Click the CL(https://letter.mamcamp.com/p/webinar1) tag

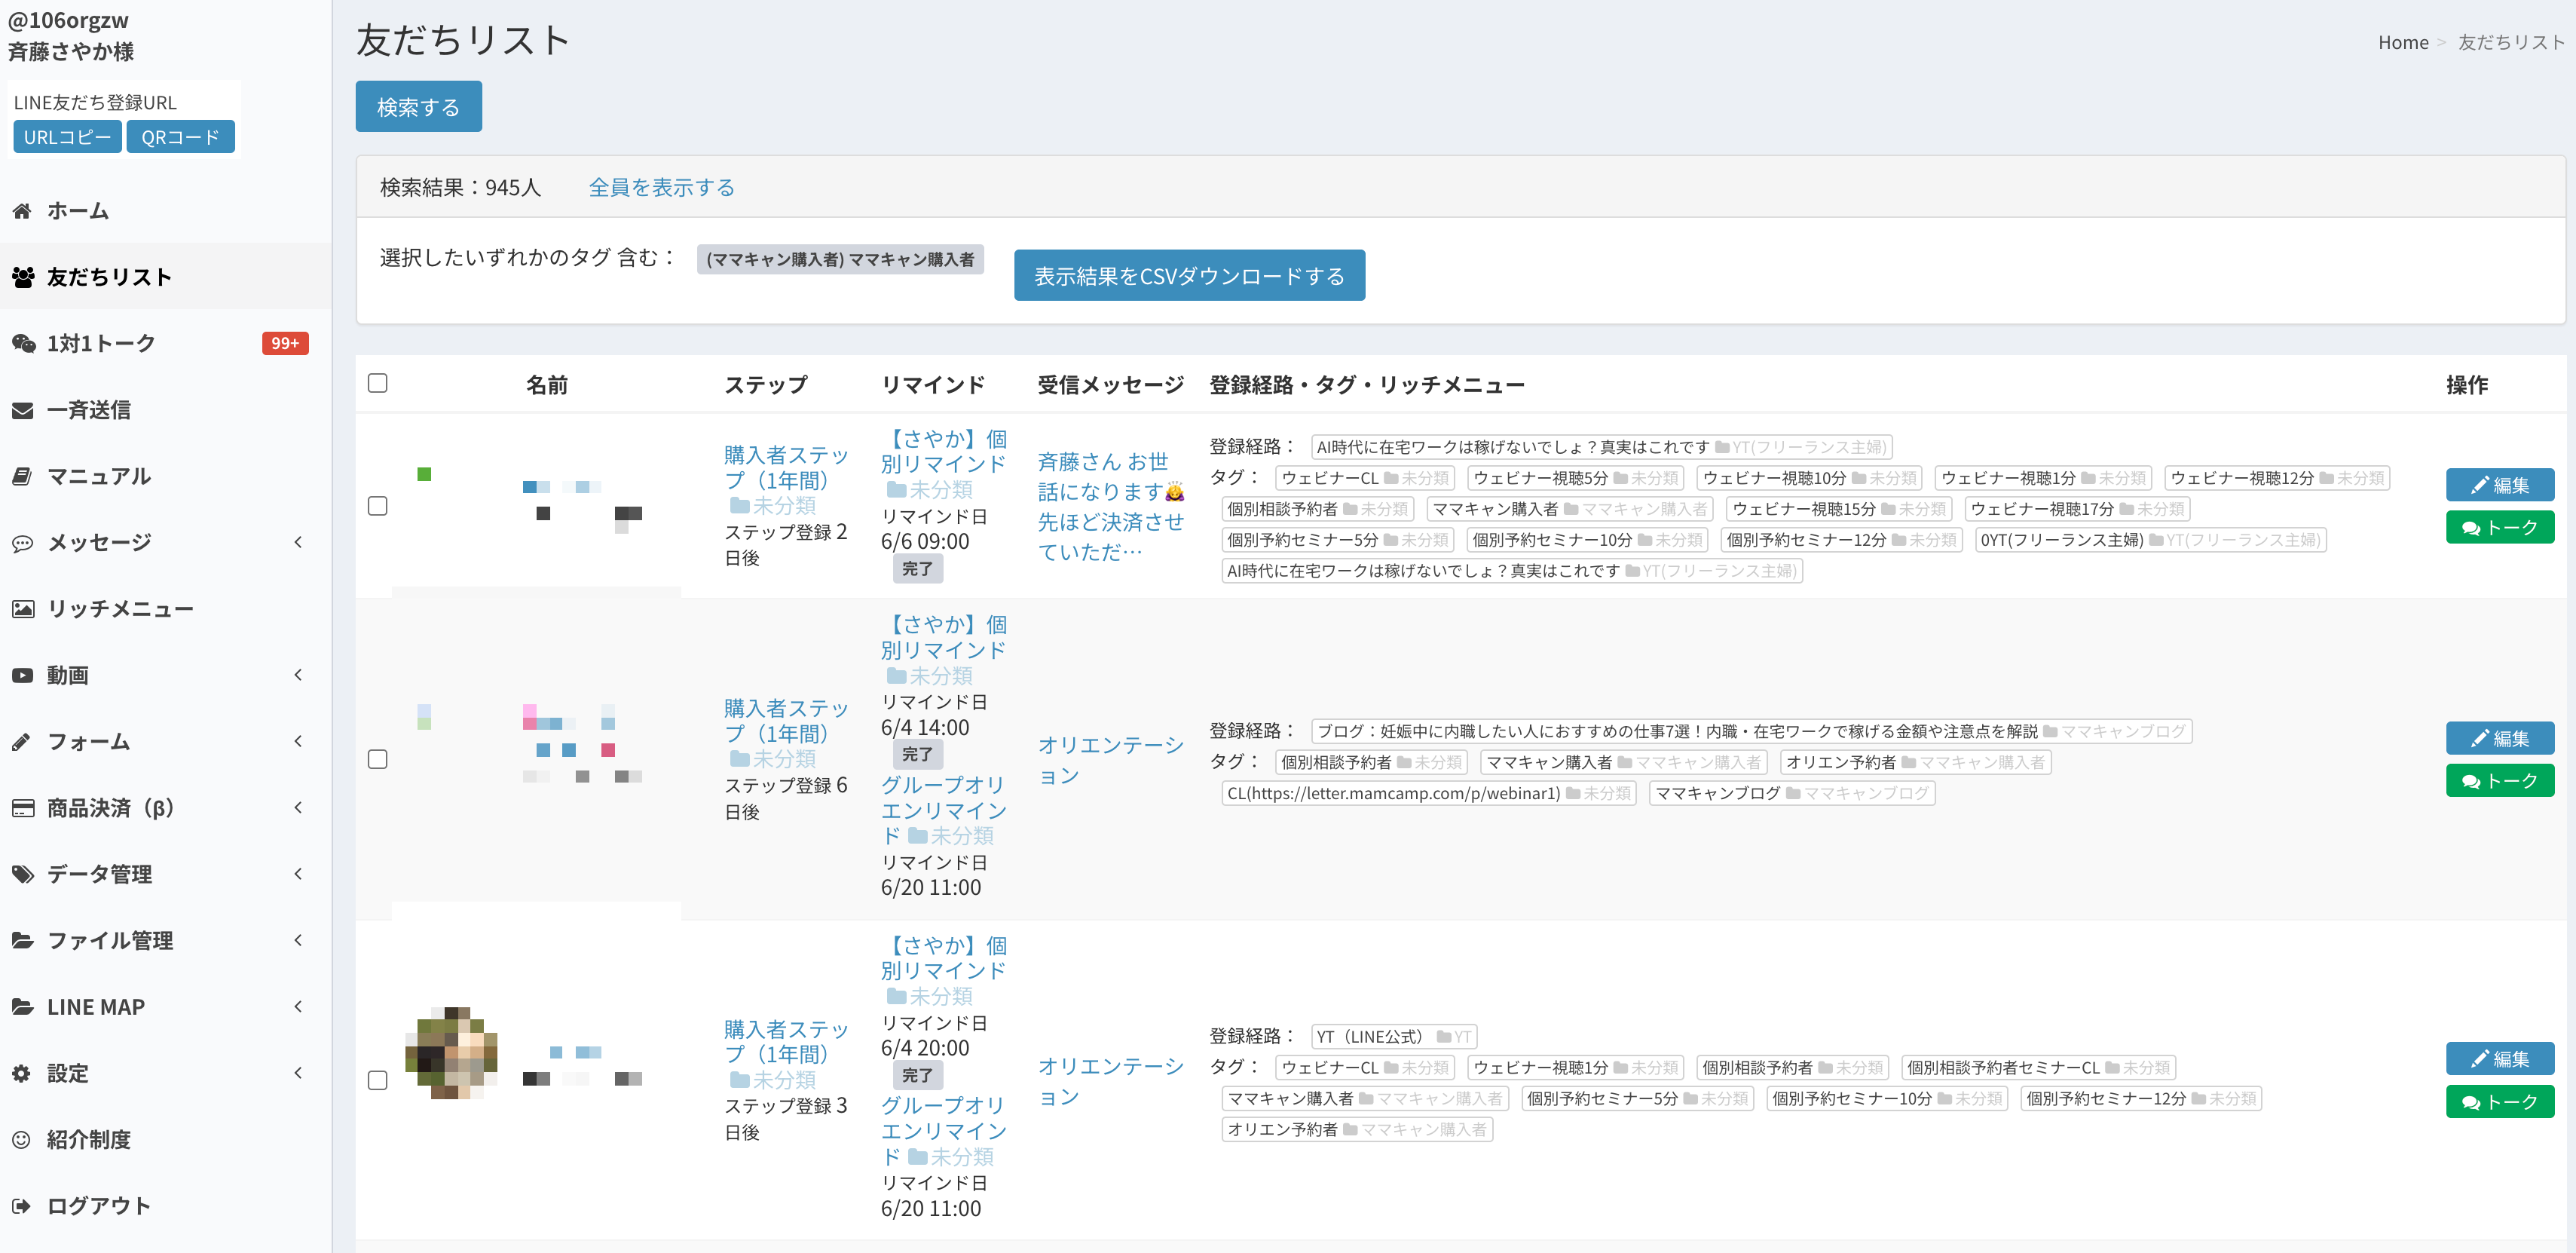(x=1428, y=793)
